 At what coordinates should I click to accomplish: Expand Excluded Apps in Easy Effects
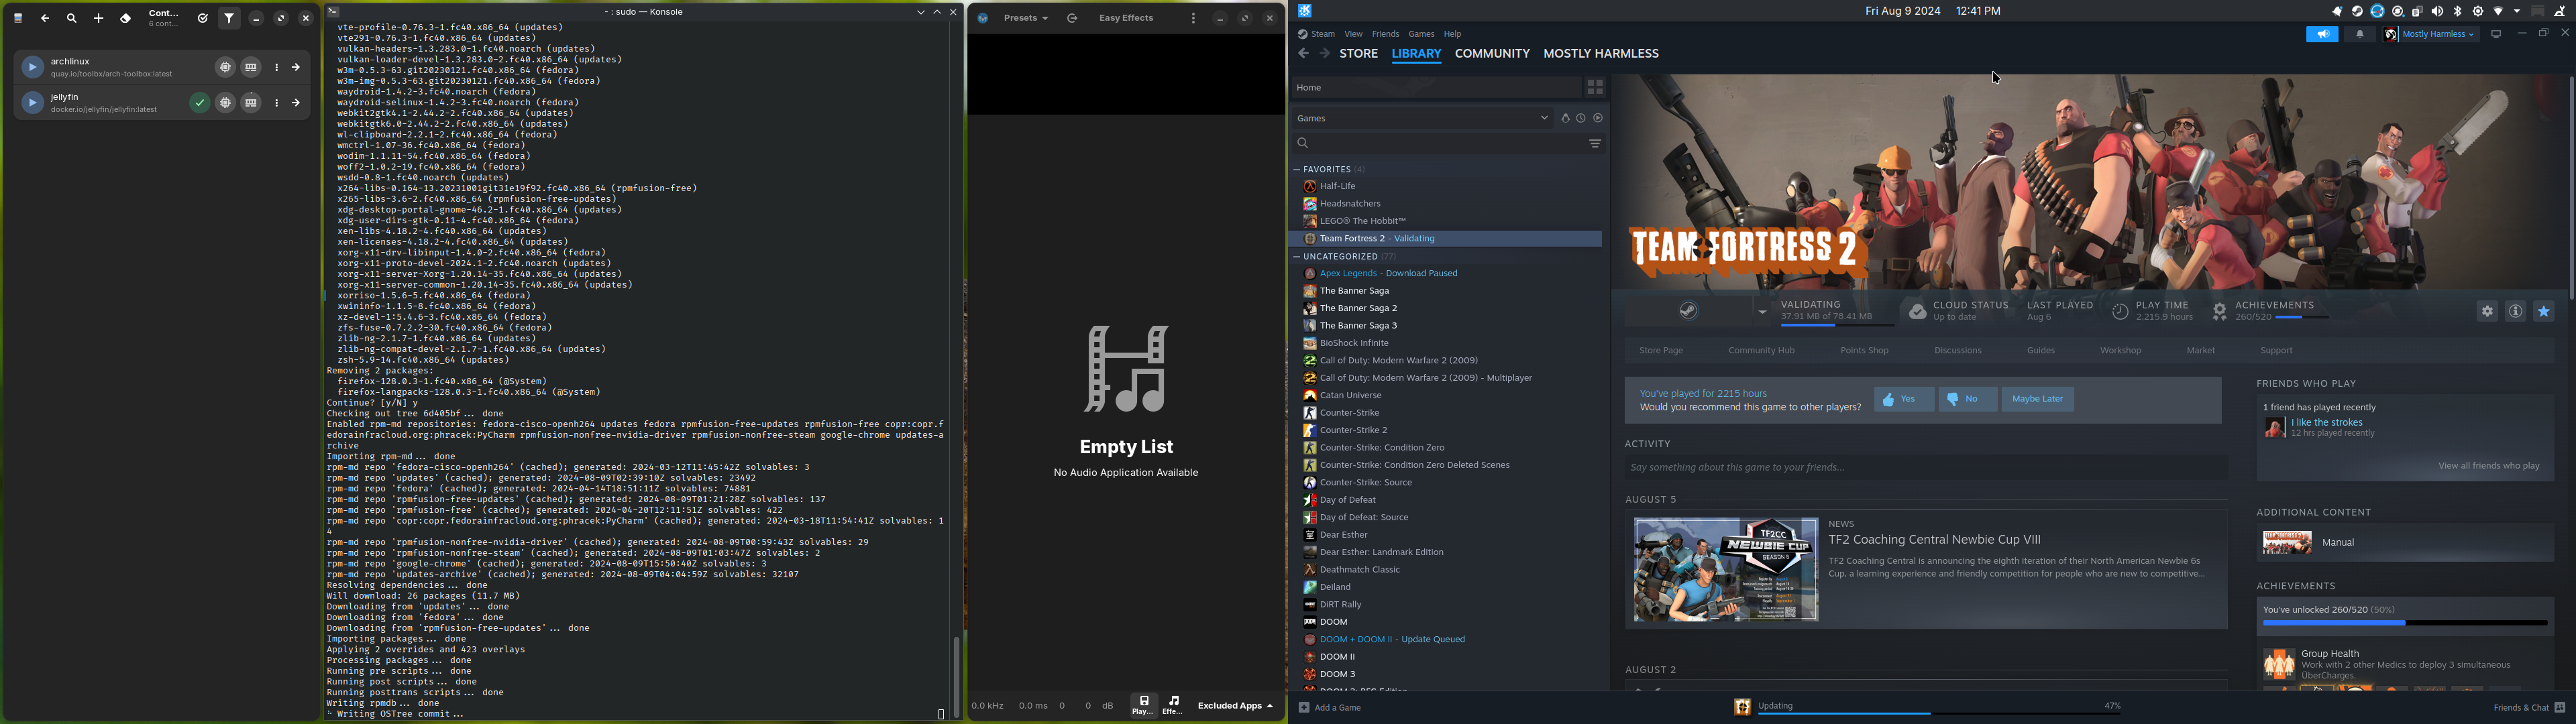click(1236, 706)
